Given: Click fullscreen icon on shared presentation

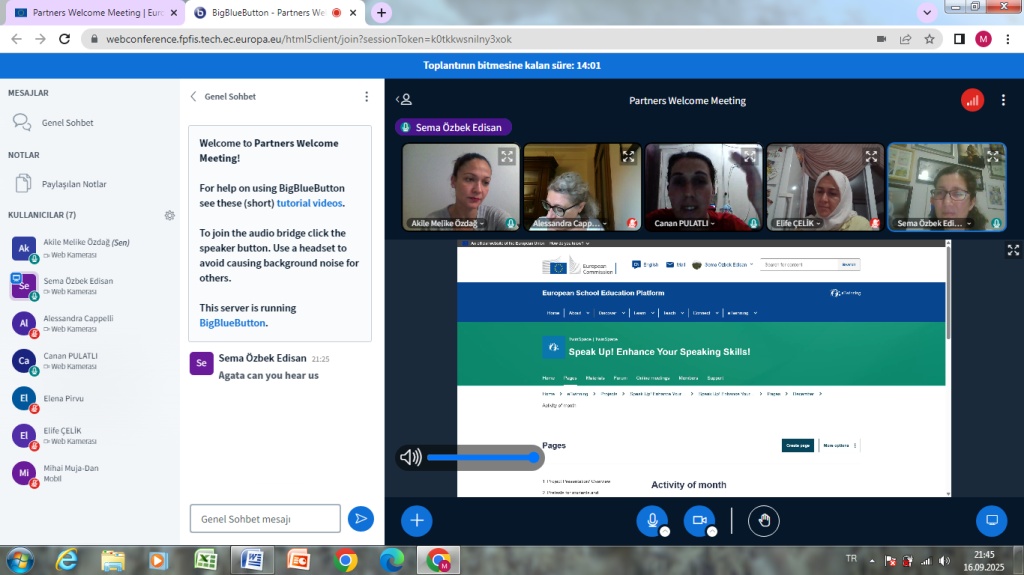Looking at the screenshot, I should tap(1012, 251).
